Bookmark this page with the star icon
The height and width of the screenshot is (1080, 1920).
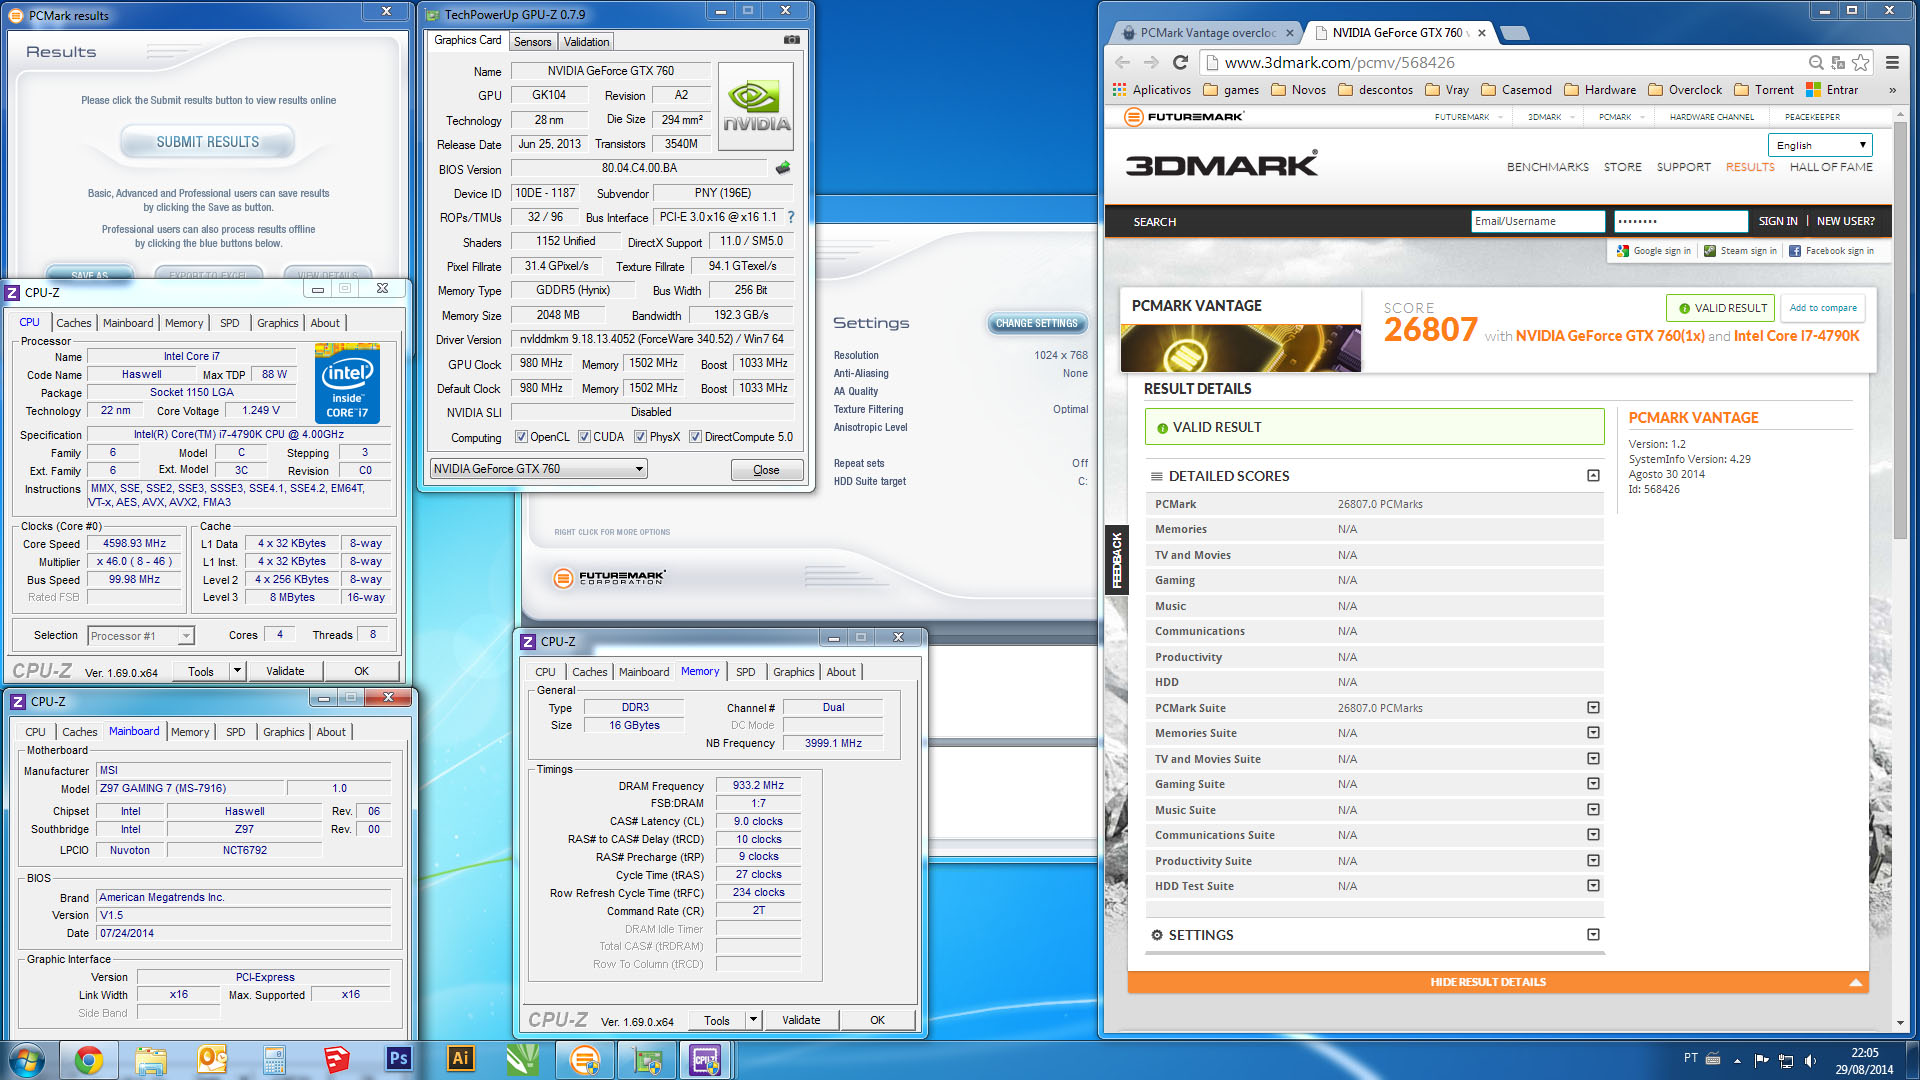click(x=1860, y=62)
